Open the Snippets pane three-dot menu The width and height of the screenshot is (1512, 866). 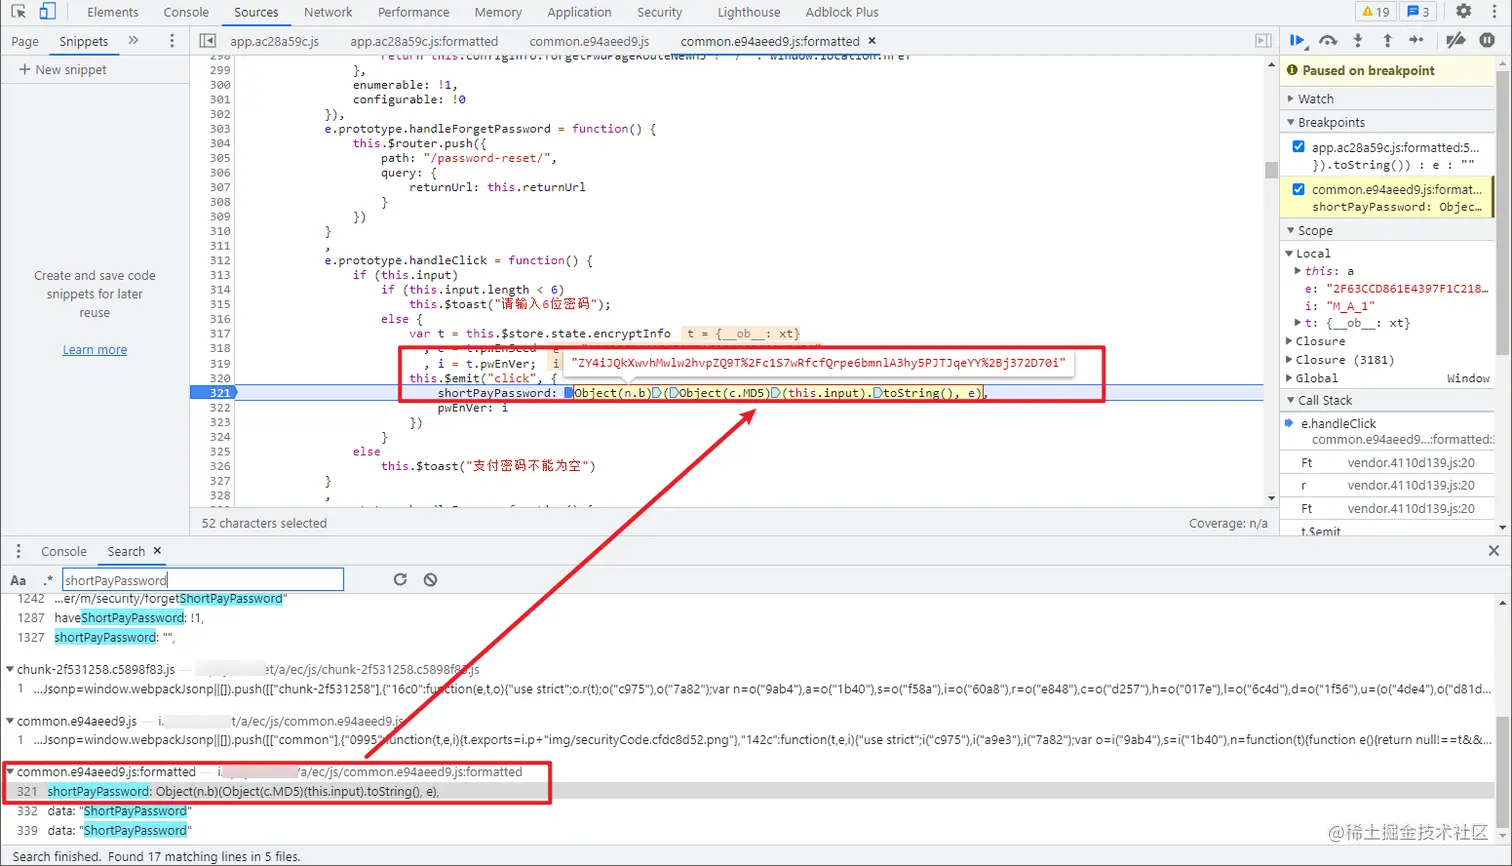172,41
